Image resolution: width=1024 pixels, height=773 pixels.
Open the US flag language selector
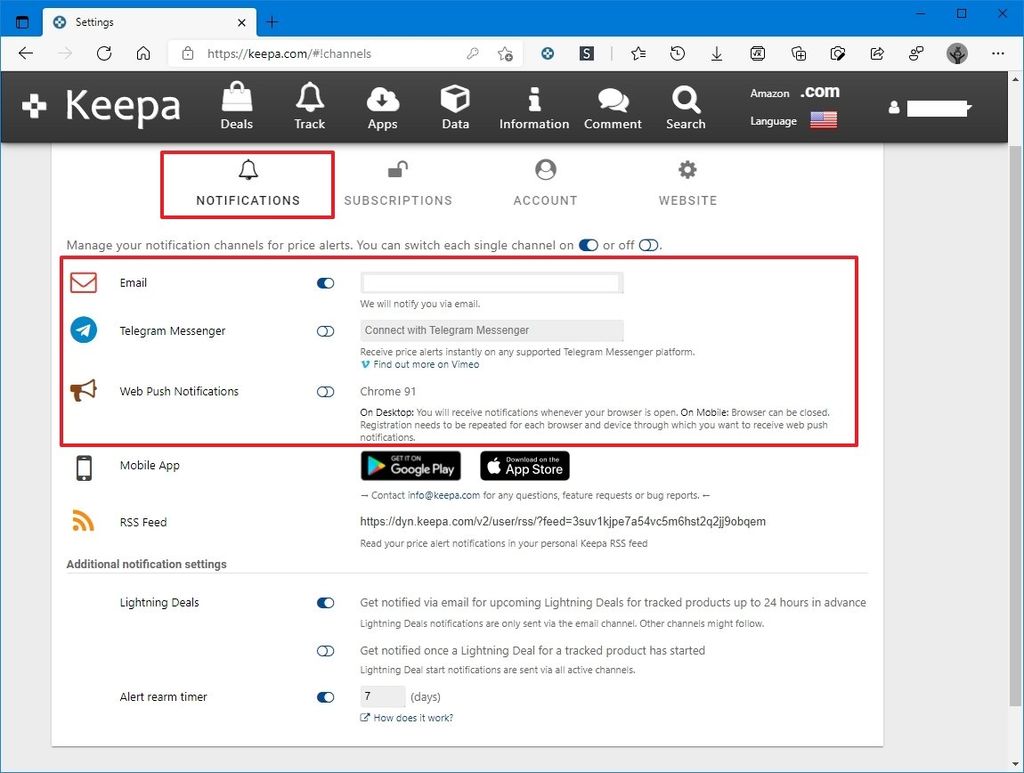click(822, 119)
